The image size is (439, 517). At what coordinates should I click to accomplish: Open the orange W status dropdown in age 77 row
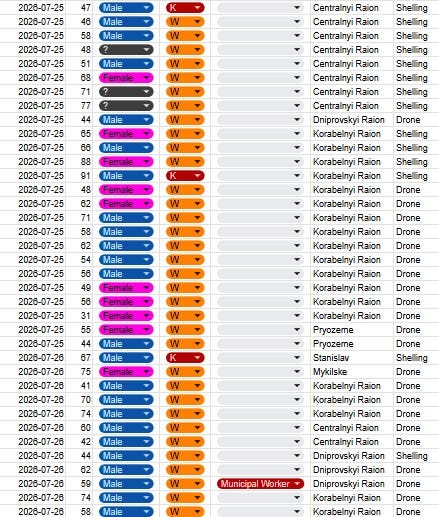(x=185, y=106)
